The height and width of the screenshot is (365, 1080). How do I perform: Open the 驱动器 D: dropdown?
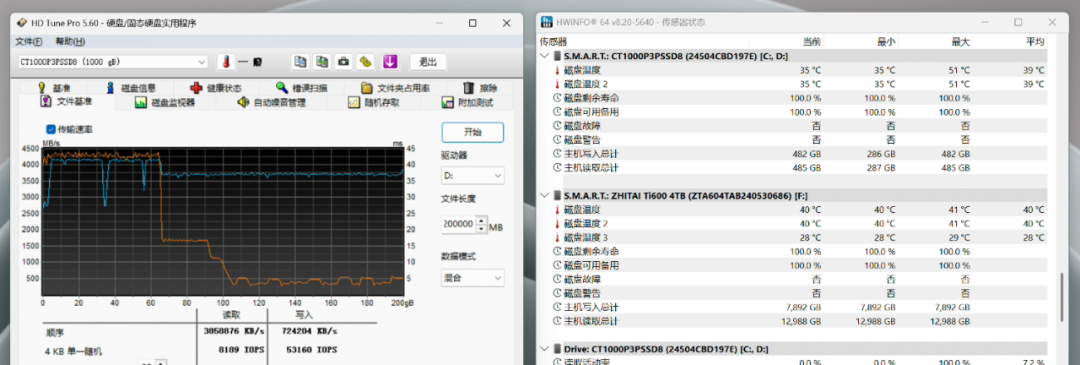tap(472, 176)
